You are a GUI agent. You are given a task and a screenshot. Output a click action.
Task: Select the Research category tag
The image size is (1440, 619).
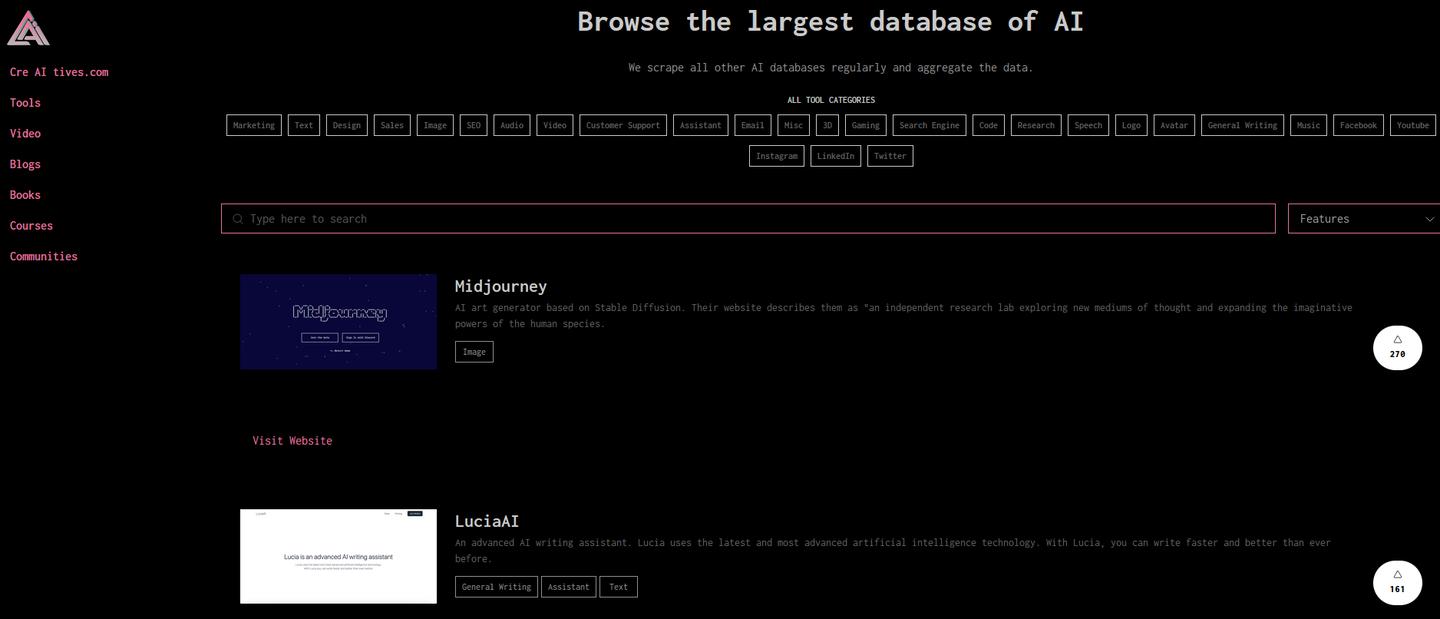point(1036,125)
